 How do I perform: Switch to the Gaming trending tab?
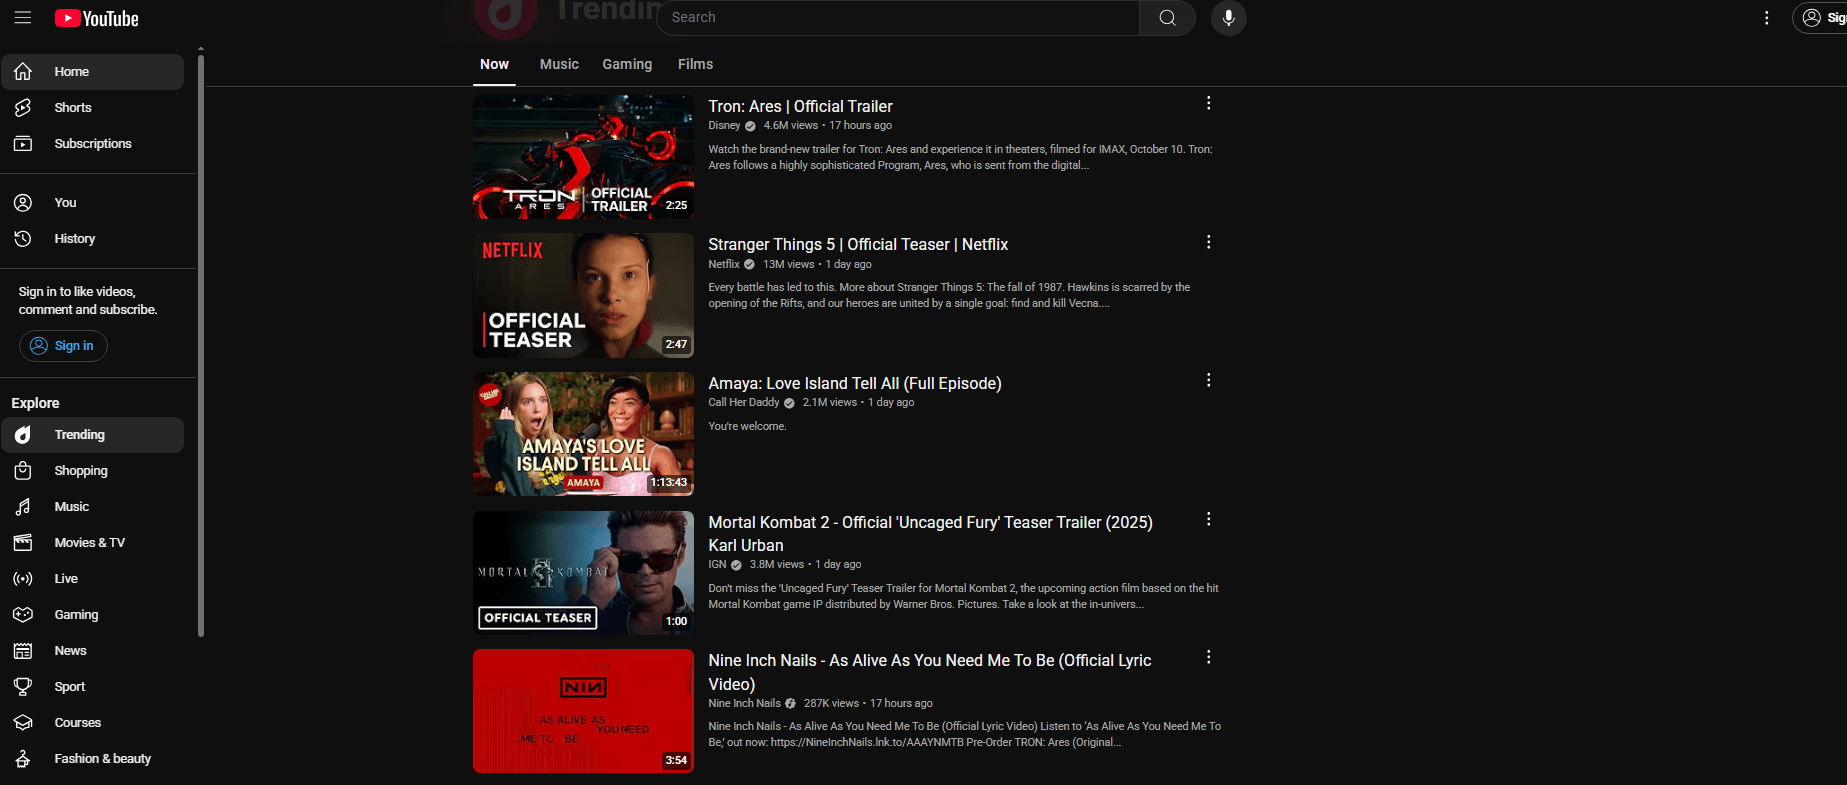(627, 64)
